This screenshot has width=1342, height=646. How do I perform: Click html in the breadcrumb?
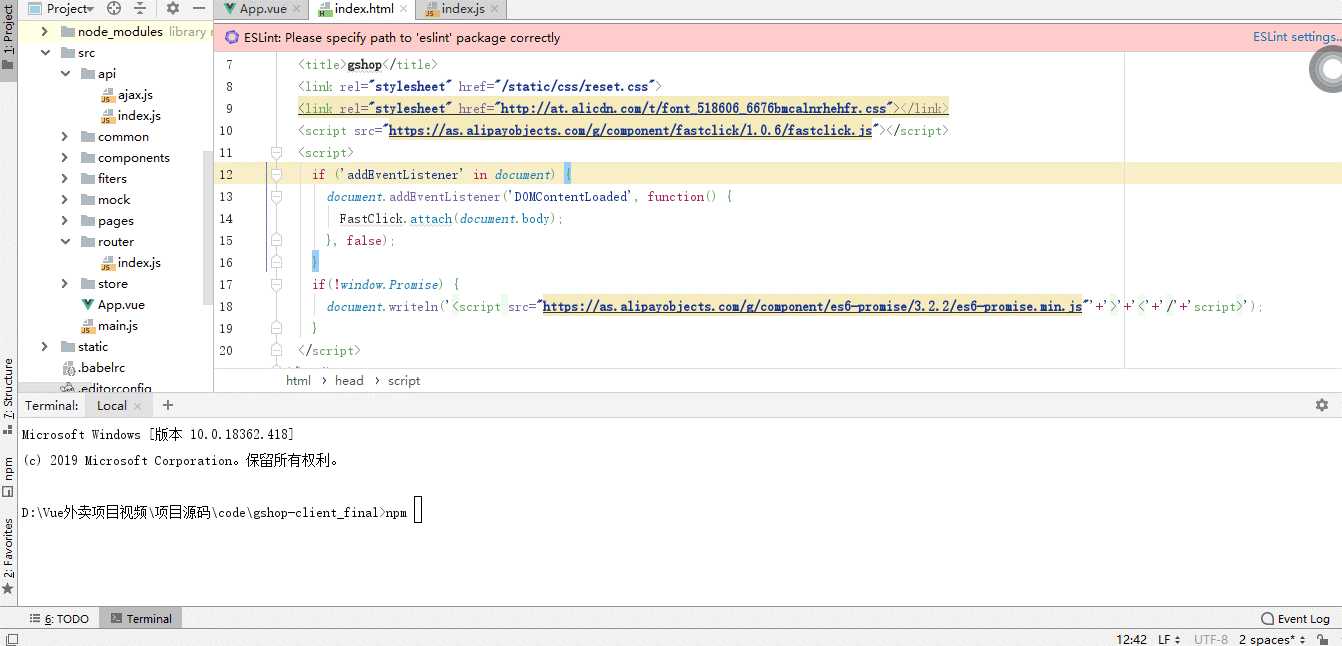(x=298, y=381)
